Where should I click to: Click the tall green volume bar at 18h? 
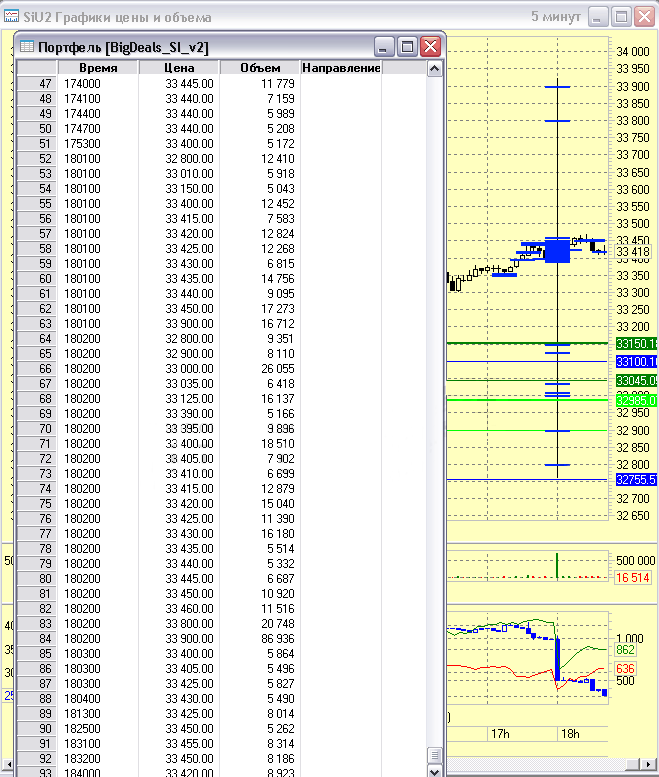point(557,565)
